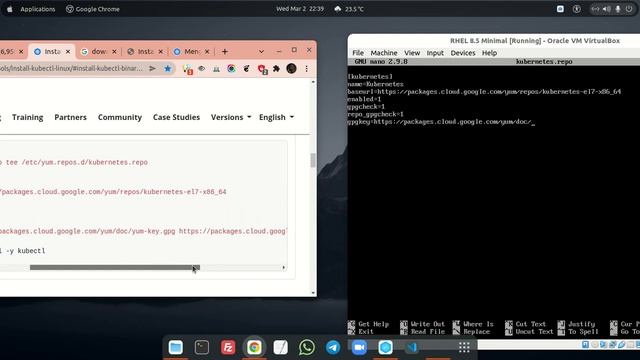The height and width of the screenshot is (360, 640).
Task: Open the English language dropdown
Action: point(276,117)
